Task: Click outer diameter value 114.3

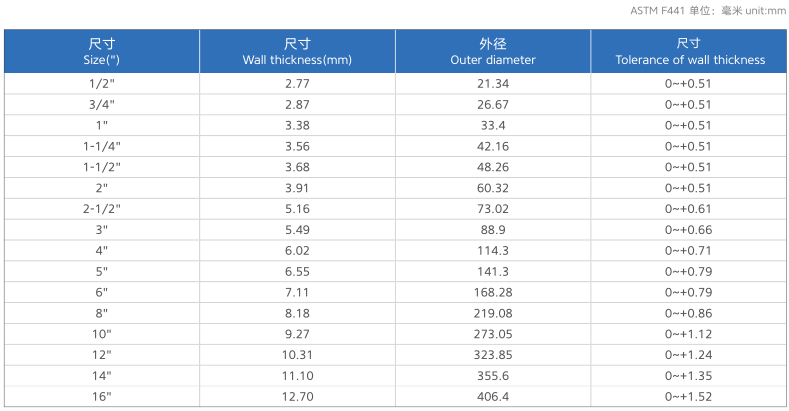Action: pos(493,250)
